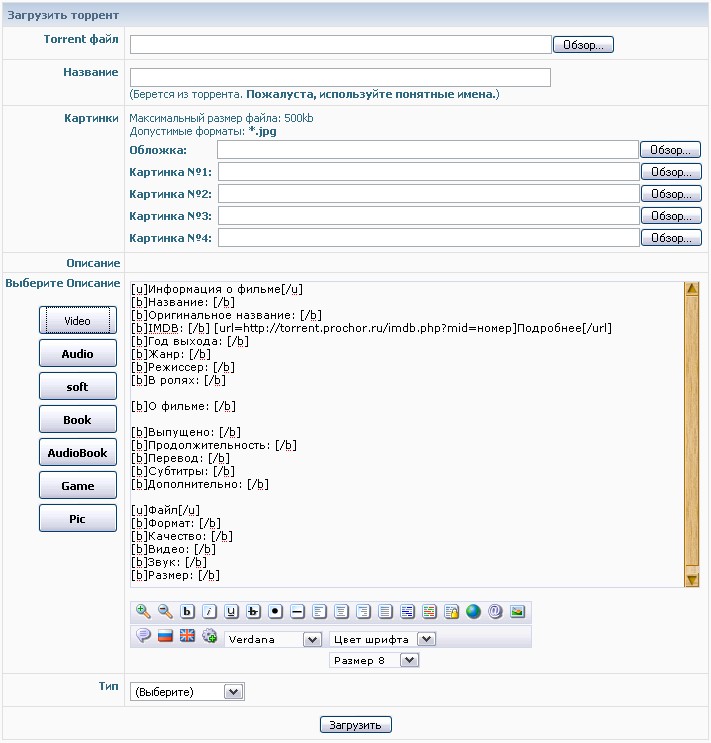Click in line '[u]Информация о фильме[/u]'

(x=217, y=289)
